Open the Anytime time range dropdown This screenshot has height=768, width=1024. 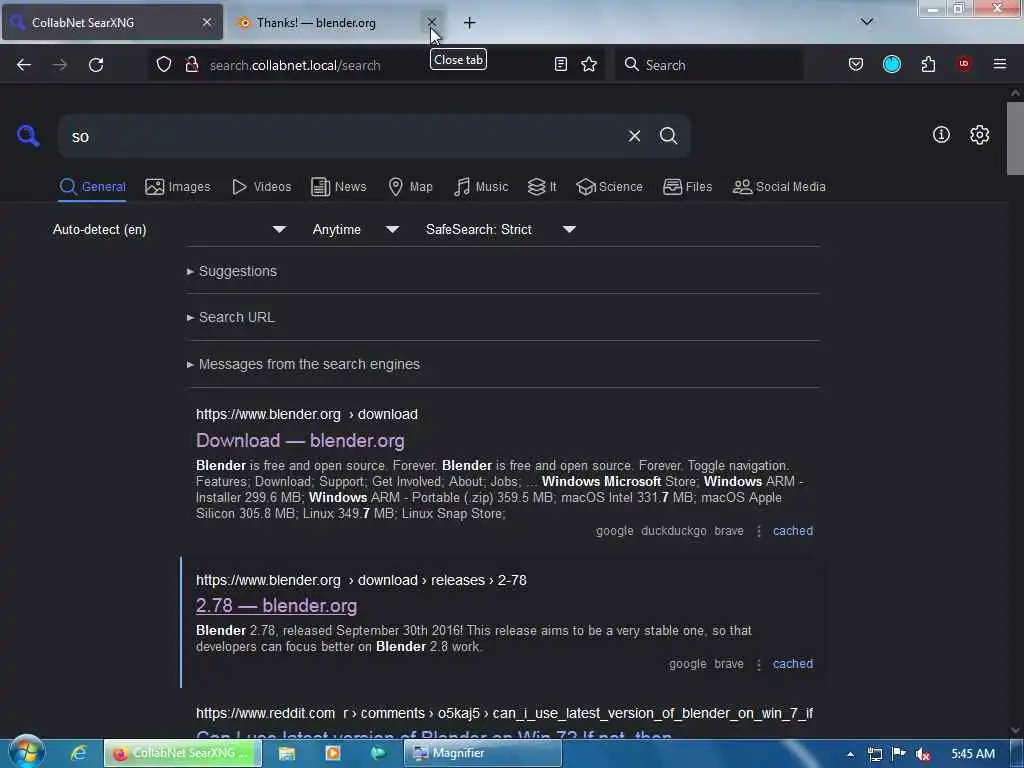(355, 229)
